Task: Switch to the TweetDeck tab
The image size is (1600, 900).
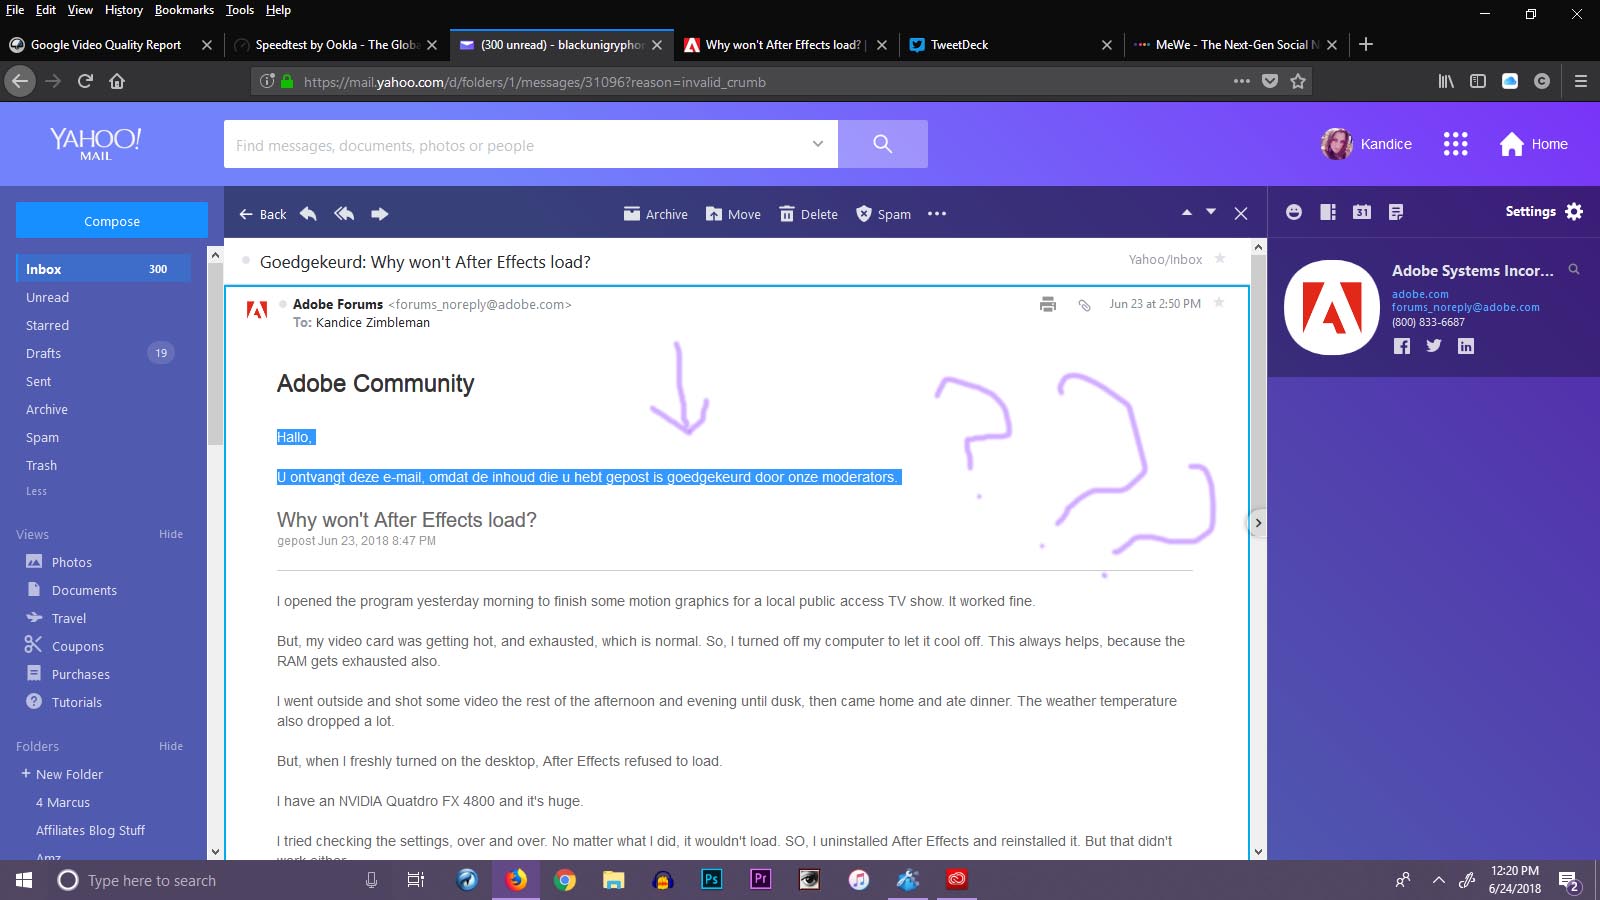Action: click(1010, 45)
